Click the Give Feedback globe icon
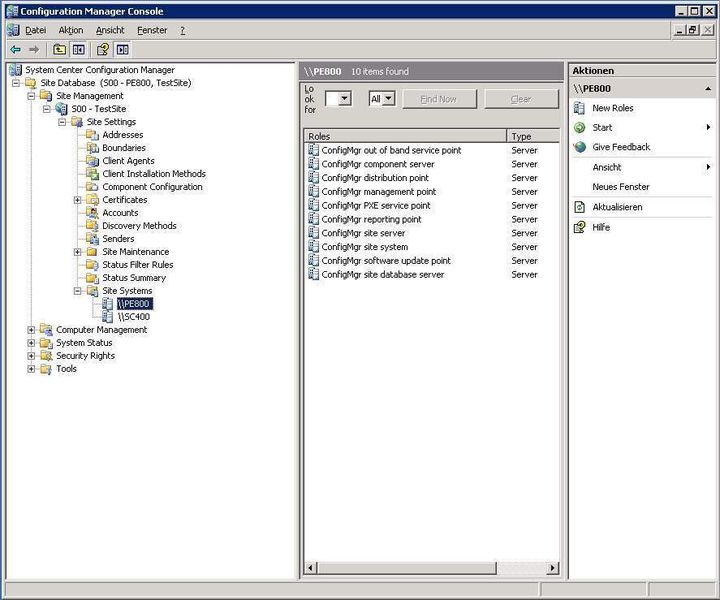Image resolution: width=720 pixels, height=600 pixels. click(x=579, y=147)
